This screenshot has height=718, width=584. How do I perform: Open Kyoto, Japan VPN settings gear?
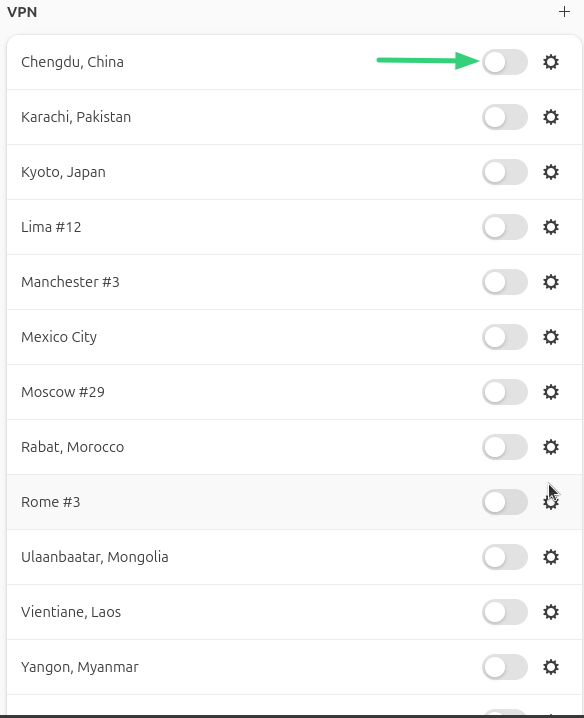point(551,172)
